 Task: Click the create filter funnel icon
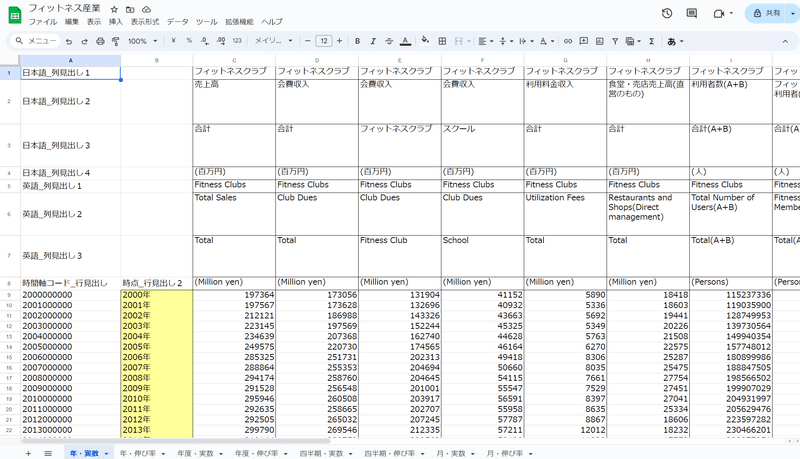634,41
